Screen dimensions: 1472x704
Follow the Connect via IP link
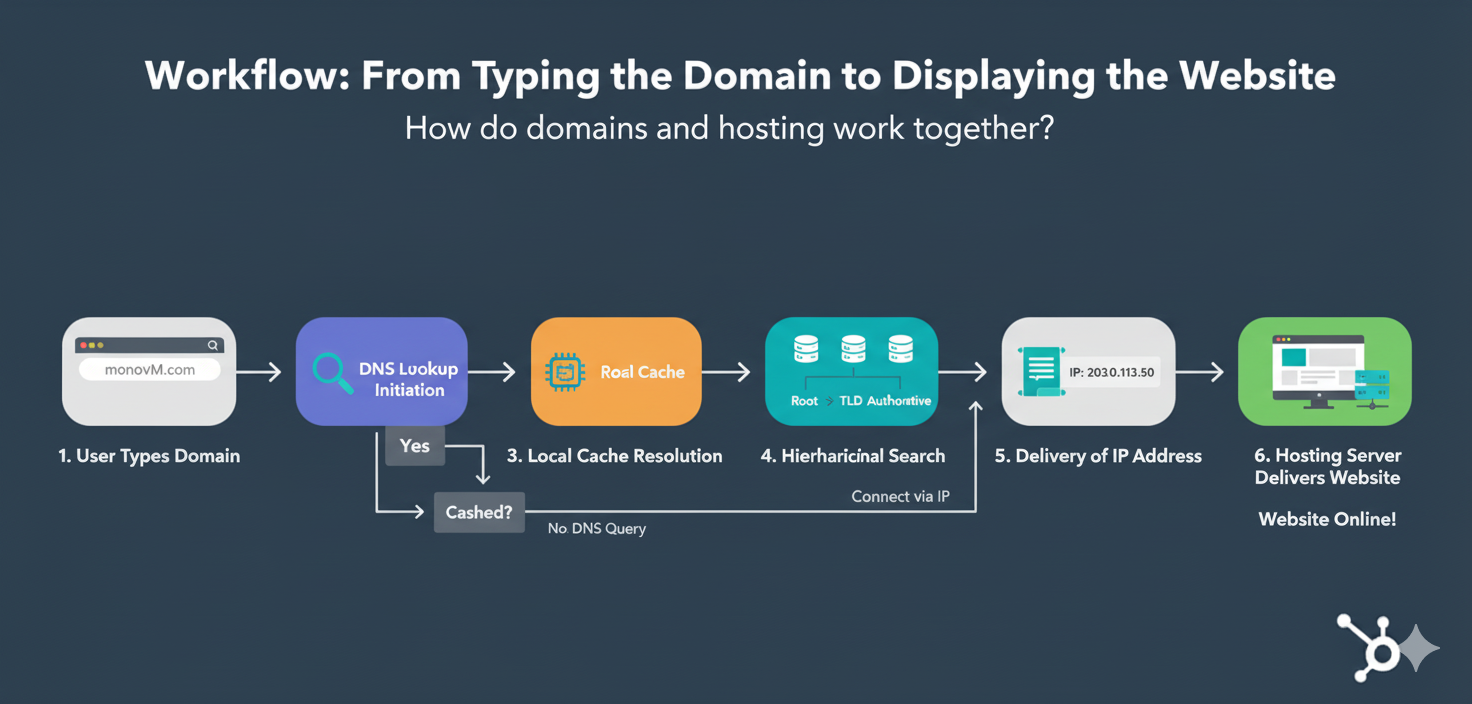click(899, 495)
